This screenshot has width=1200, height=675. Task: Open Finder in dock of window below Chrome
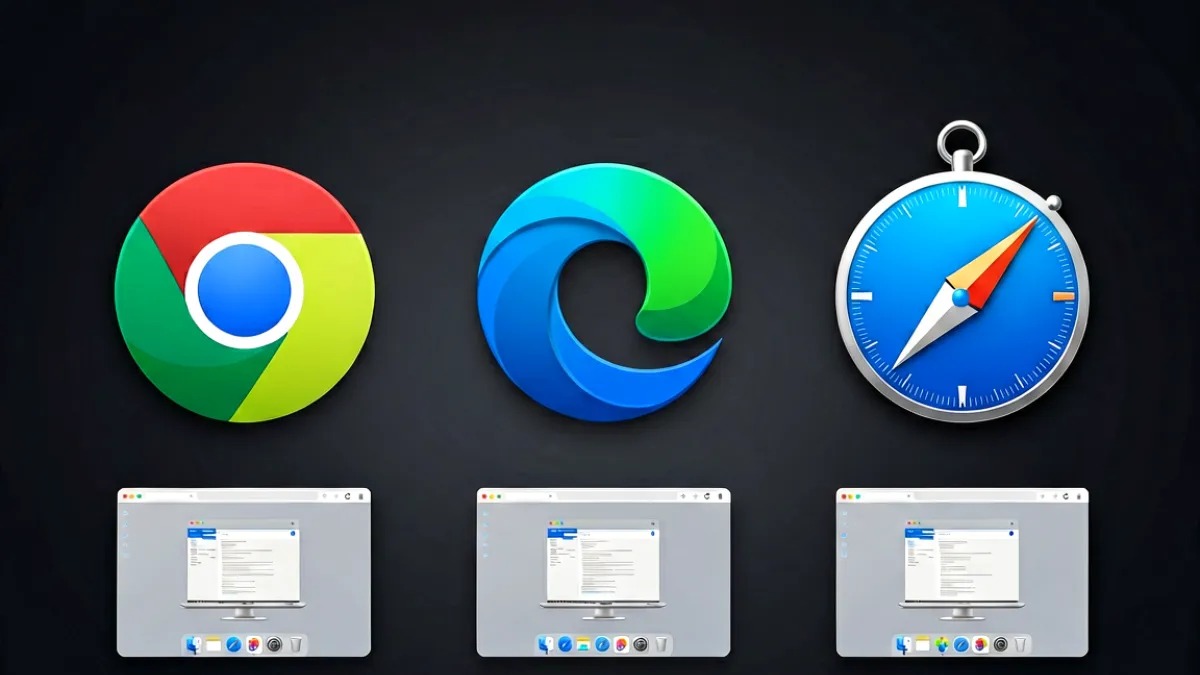tap(193, 645)
